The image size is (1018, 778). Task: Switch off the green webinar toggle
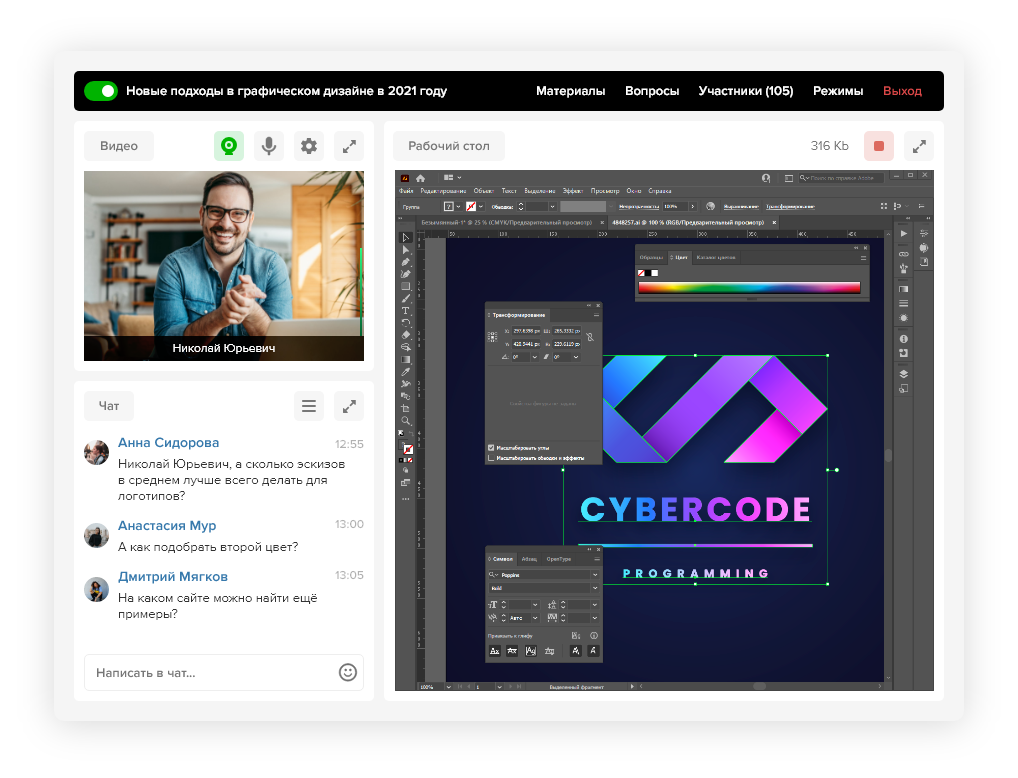click(101, 91)
